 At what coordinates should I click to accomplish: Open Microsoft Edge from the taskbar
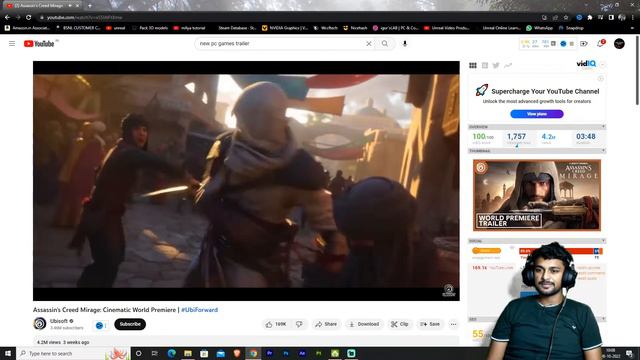(171, 353)
